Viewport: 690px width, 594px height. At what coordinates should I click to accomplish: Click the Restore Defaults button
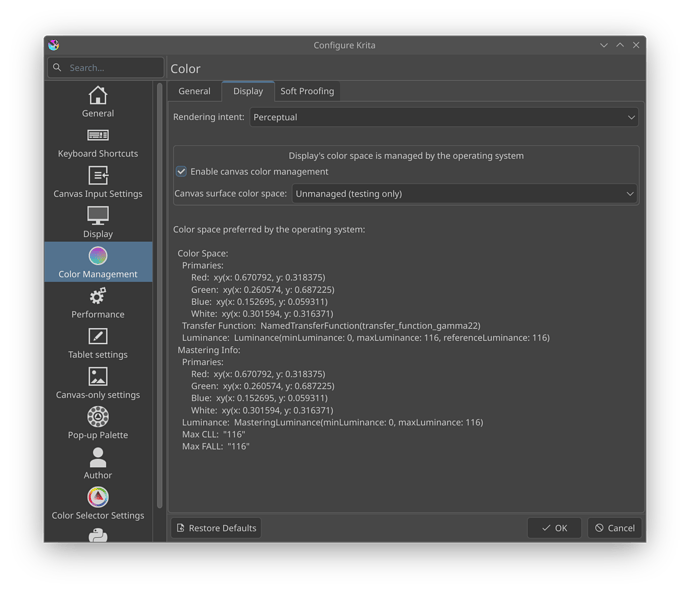[x=216, y=528]
